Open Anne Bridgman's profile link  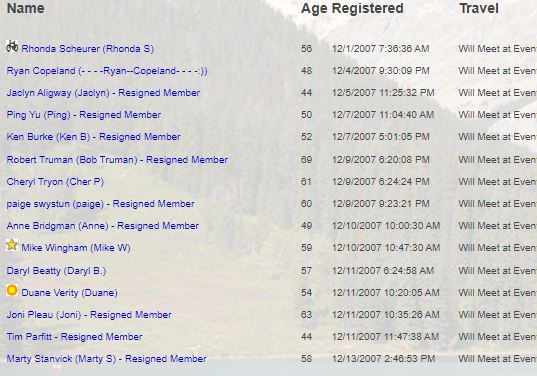pyautogui.click(x=103, y=226)
